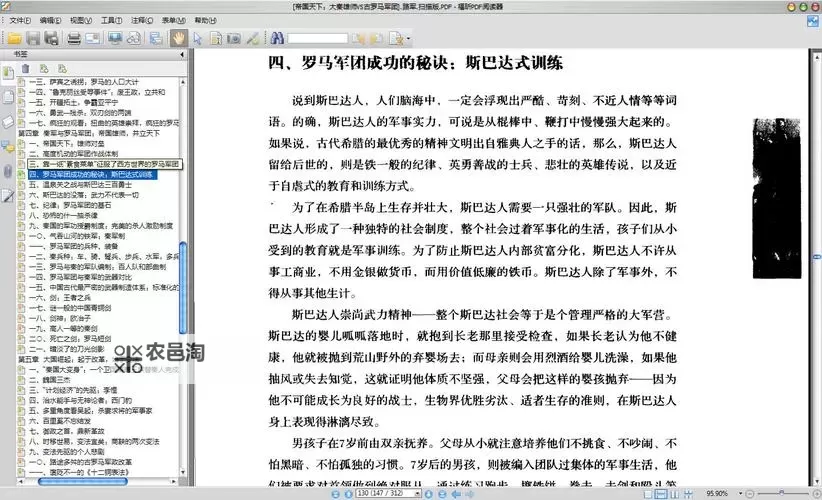Viewport: 822px width, 500px height.
Task: Click the binoculars Search icon
Action: pyautogui.click(x=277, y=38)
